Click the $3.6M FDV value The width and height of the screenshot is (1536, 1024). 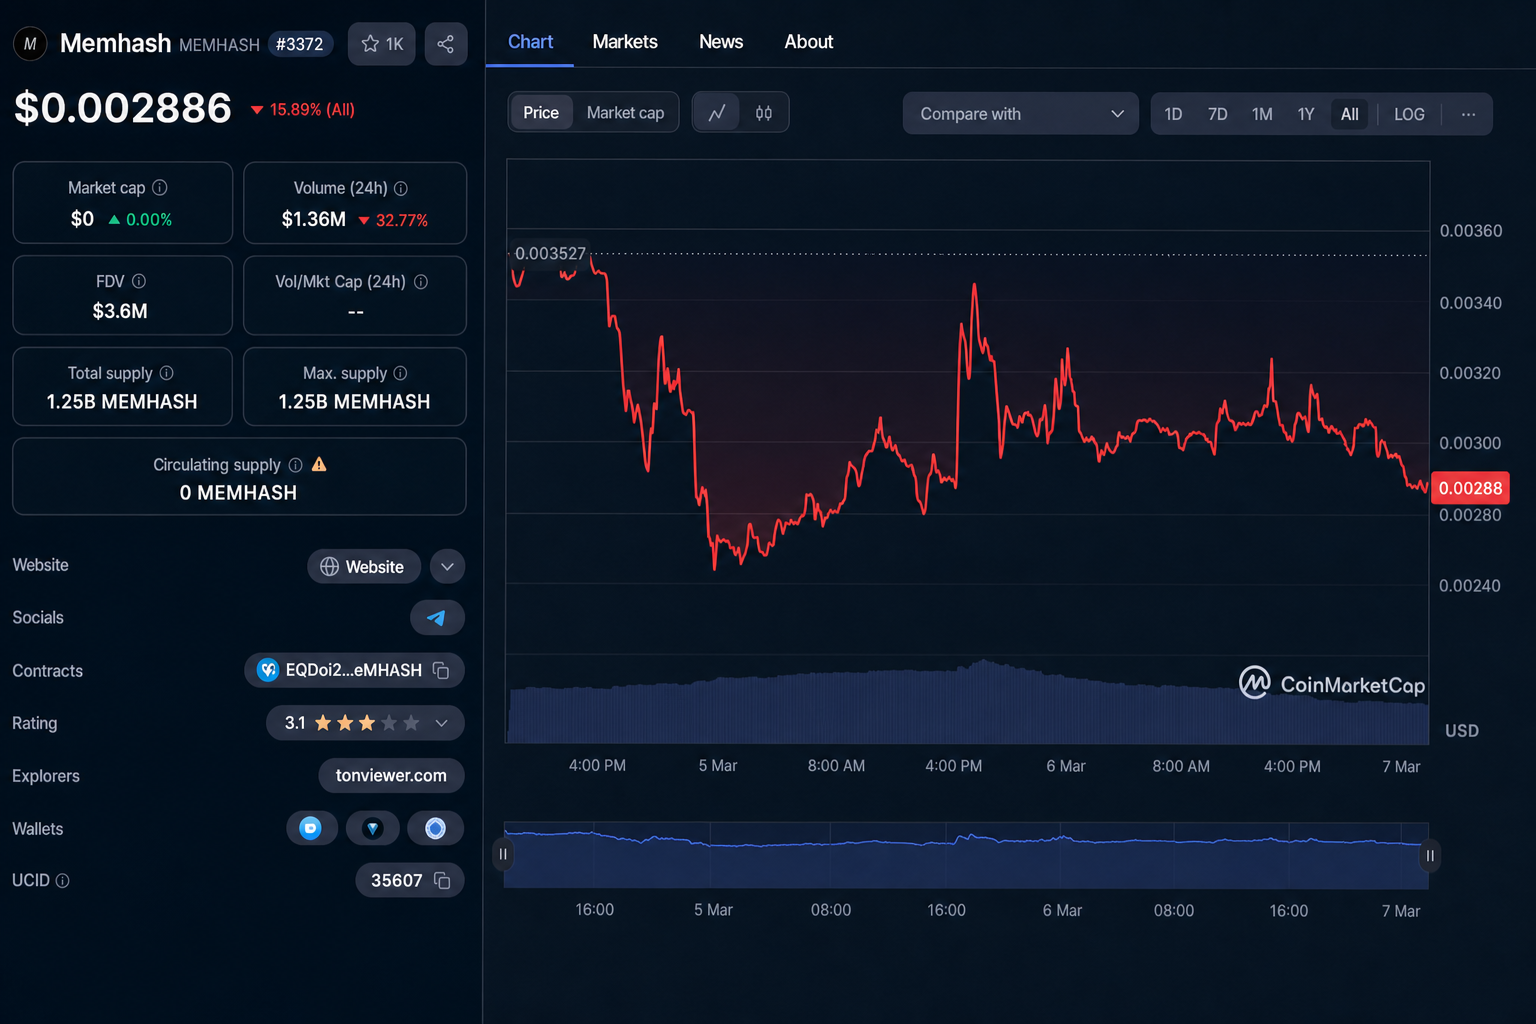[120, 311]
